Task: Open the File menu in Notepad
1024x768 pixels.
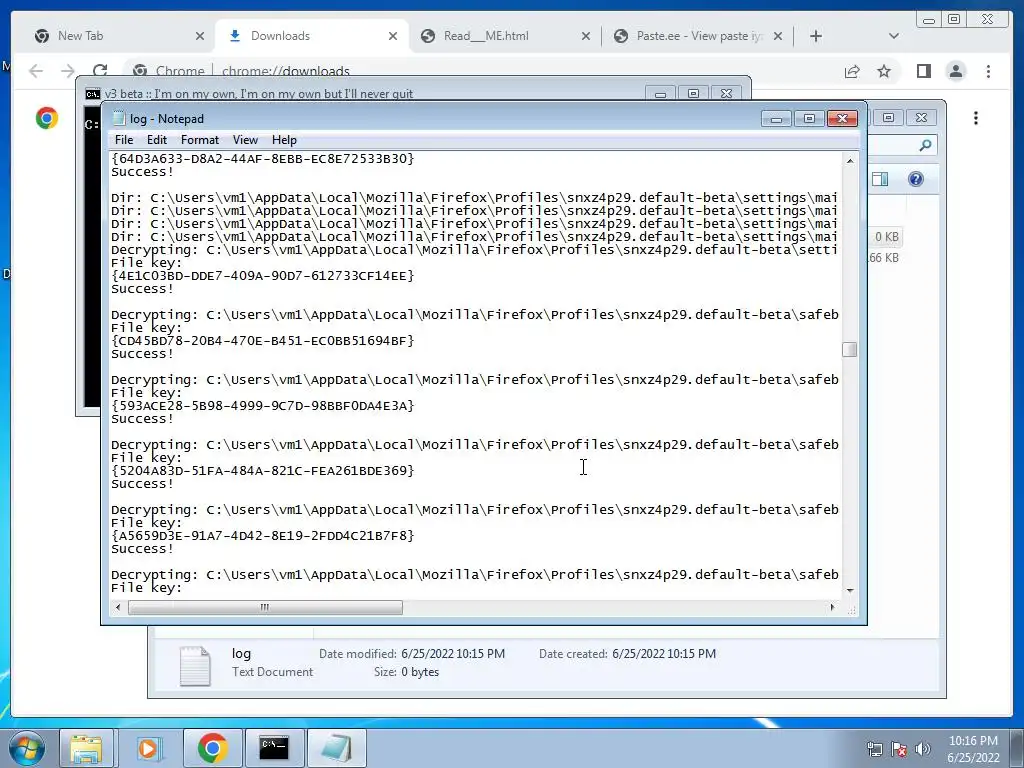Action: [123, 140]
